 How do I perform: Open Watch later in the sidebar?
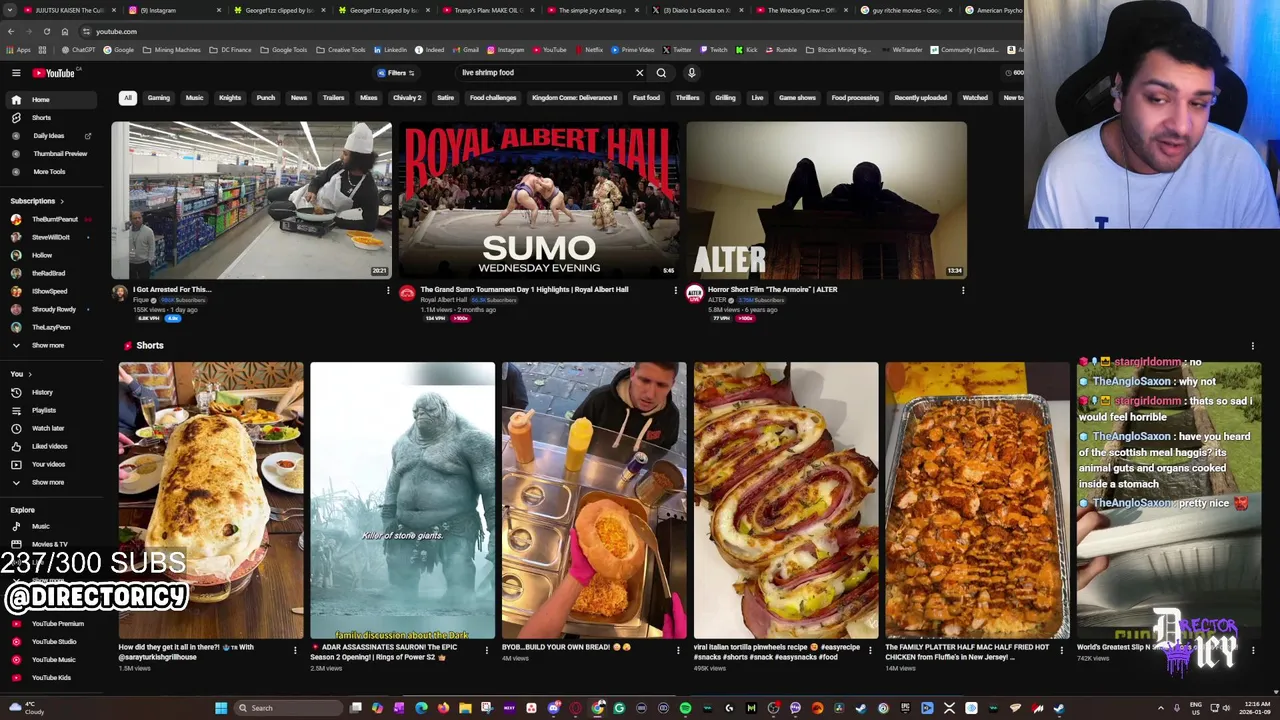tap(47, 428)
